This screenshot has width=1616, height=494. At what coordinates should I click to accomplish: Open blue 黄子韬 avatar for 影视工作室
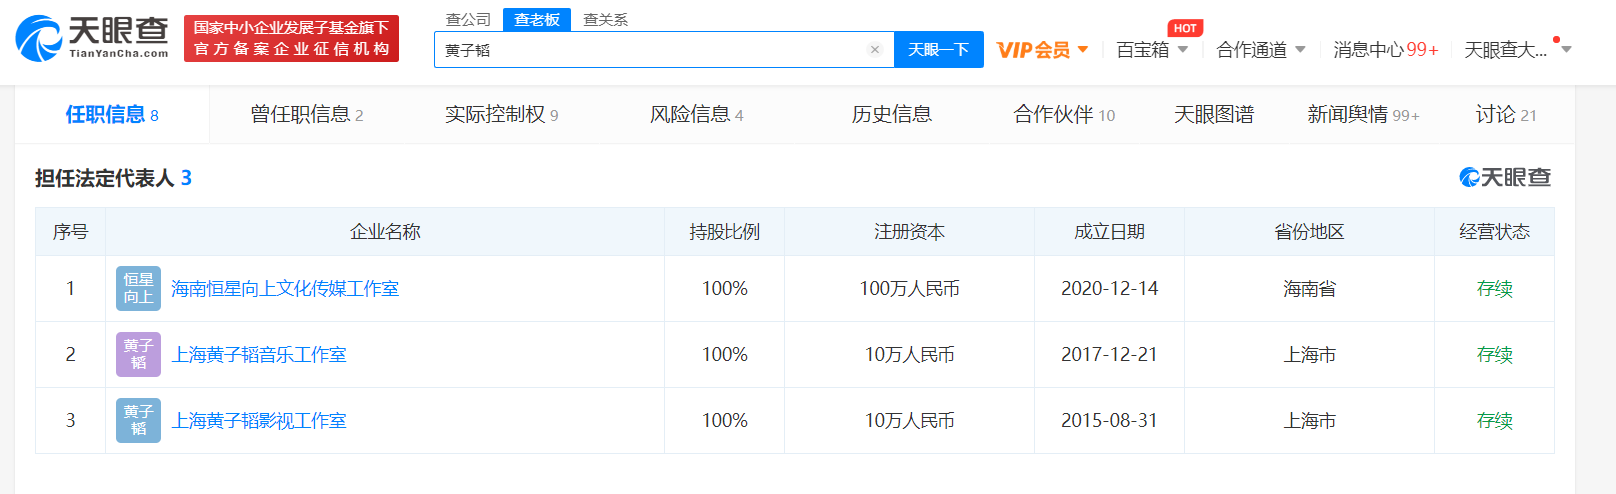click(x=138, y=420)
